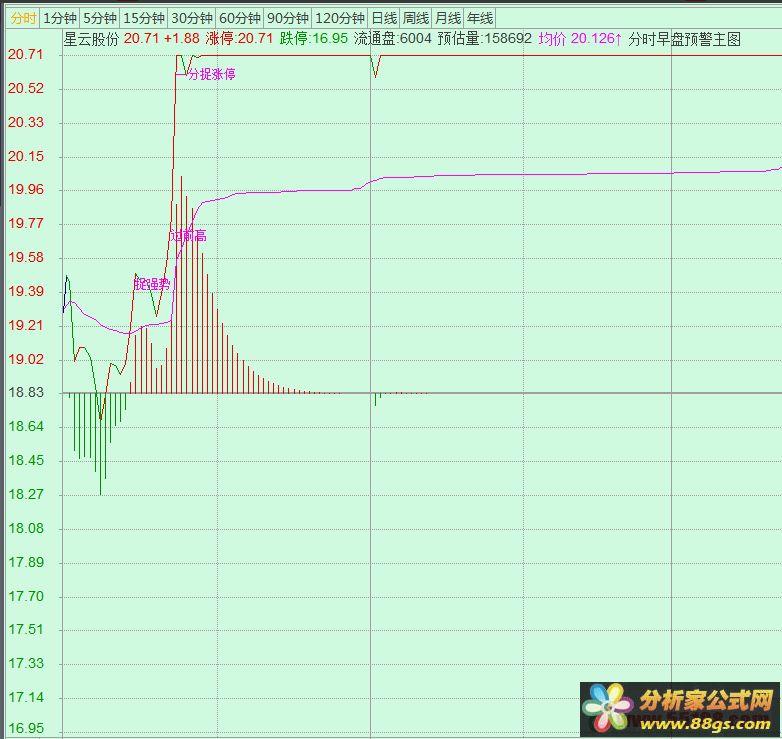Switch to the 15分钟 tab
782x739 pixels.
[x=144, y=18]
